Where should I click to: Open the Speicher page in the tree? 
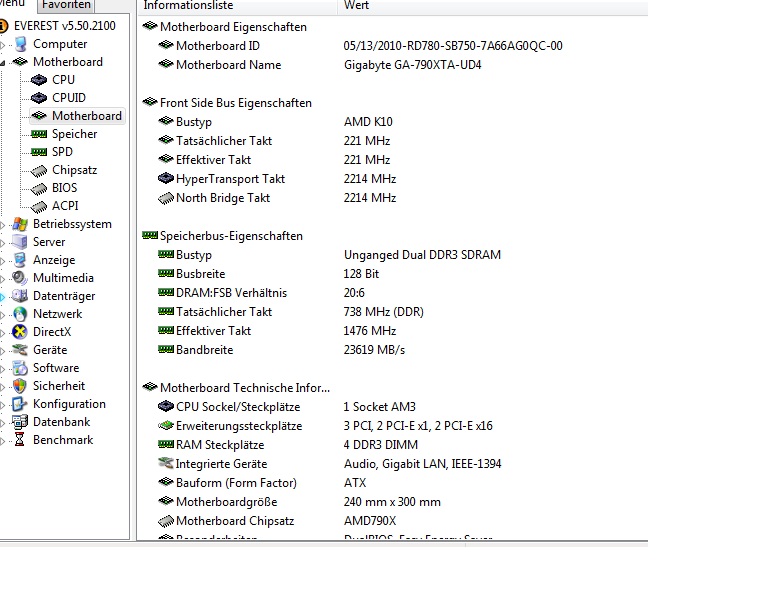pos(74,134)
